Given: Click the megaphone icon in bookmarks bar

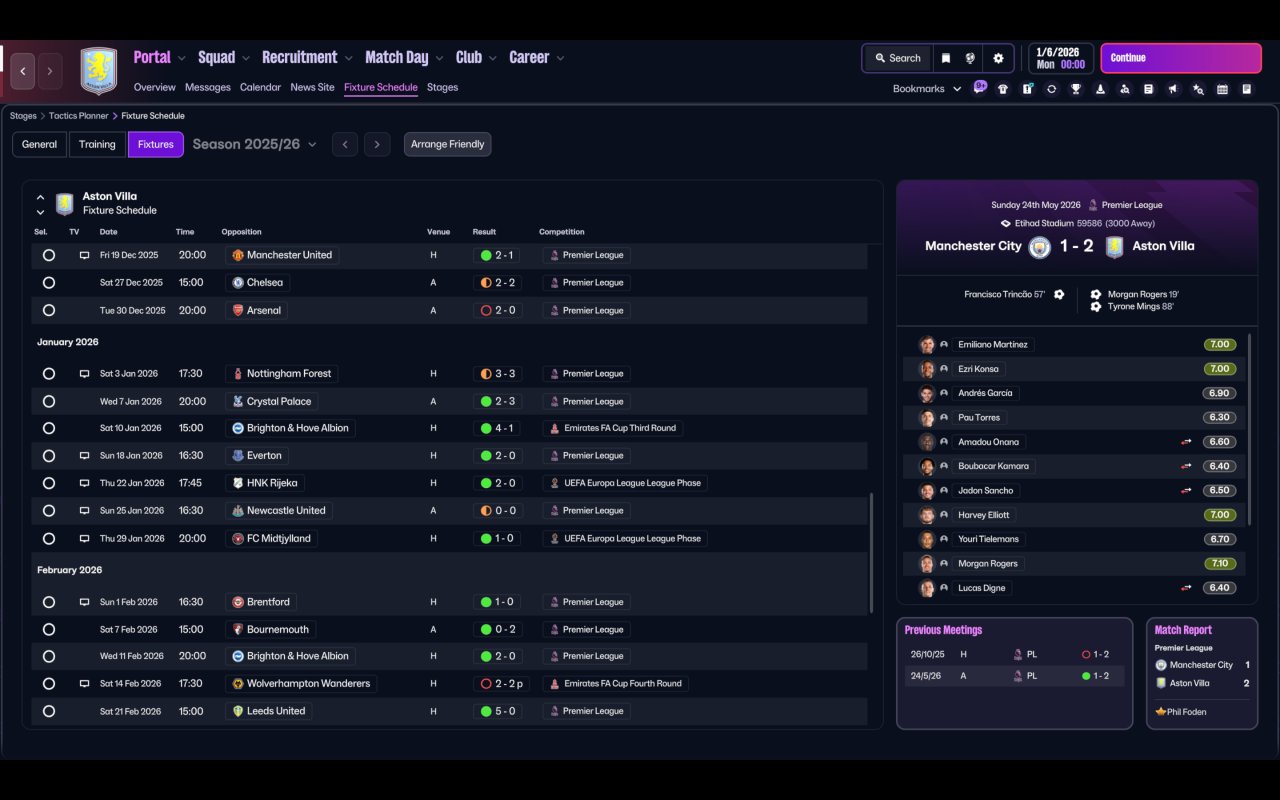Looking at the screenshot, I should click(1173, 89).
